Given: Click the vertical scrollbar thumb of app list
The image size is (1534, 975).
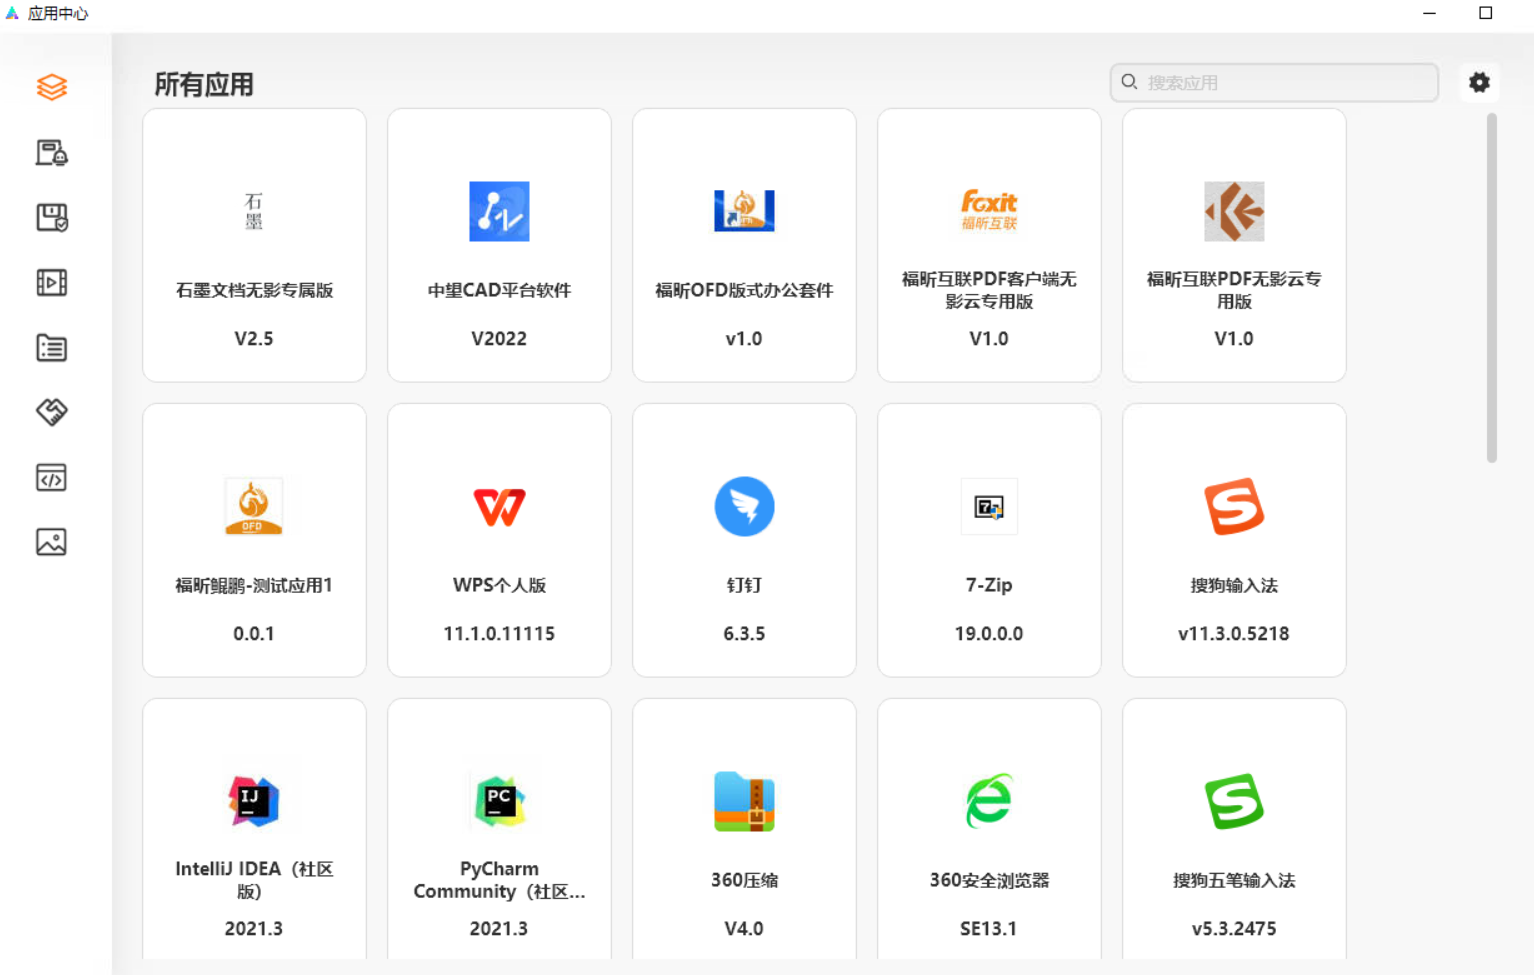Looking at the screenshot, I should pos(1491,288).
